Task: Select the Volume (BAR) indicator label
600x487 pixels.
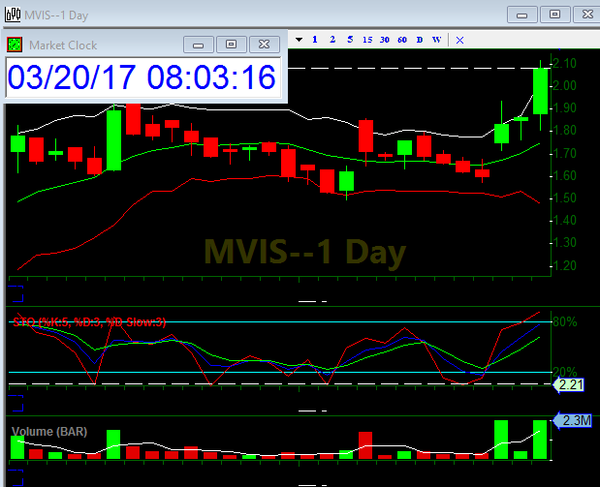Action: 50,431
